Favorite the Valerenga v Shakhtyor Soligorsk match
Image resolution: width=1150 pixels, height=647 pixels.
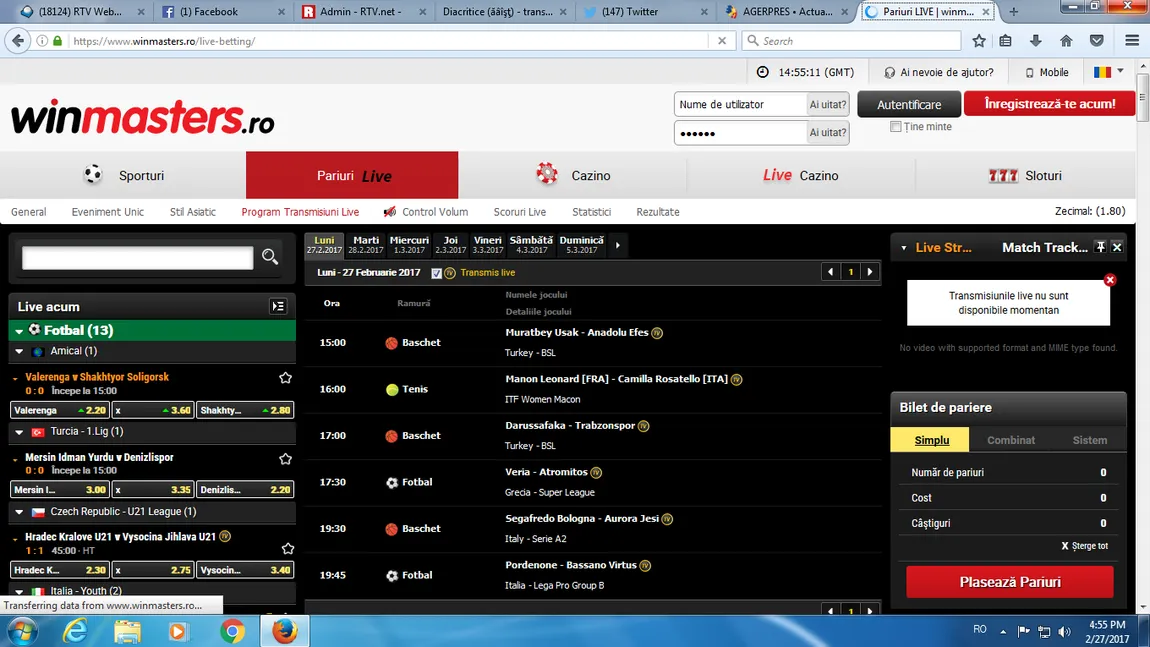click(285, 378)
